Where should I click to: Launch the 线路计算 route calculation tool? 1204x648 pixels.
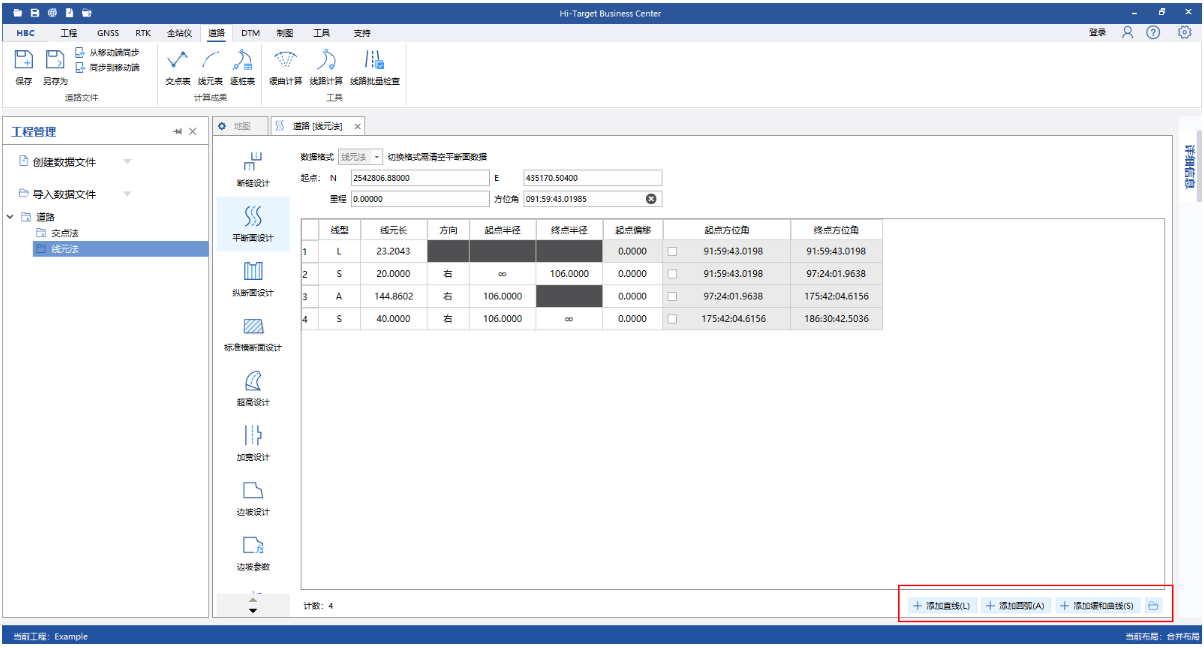(x=325, y=66)
